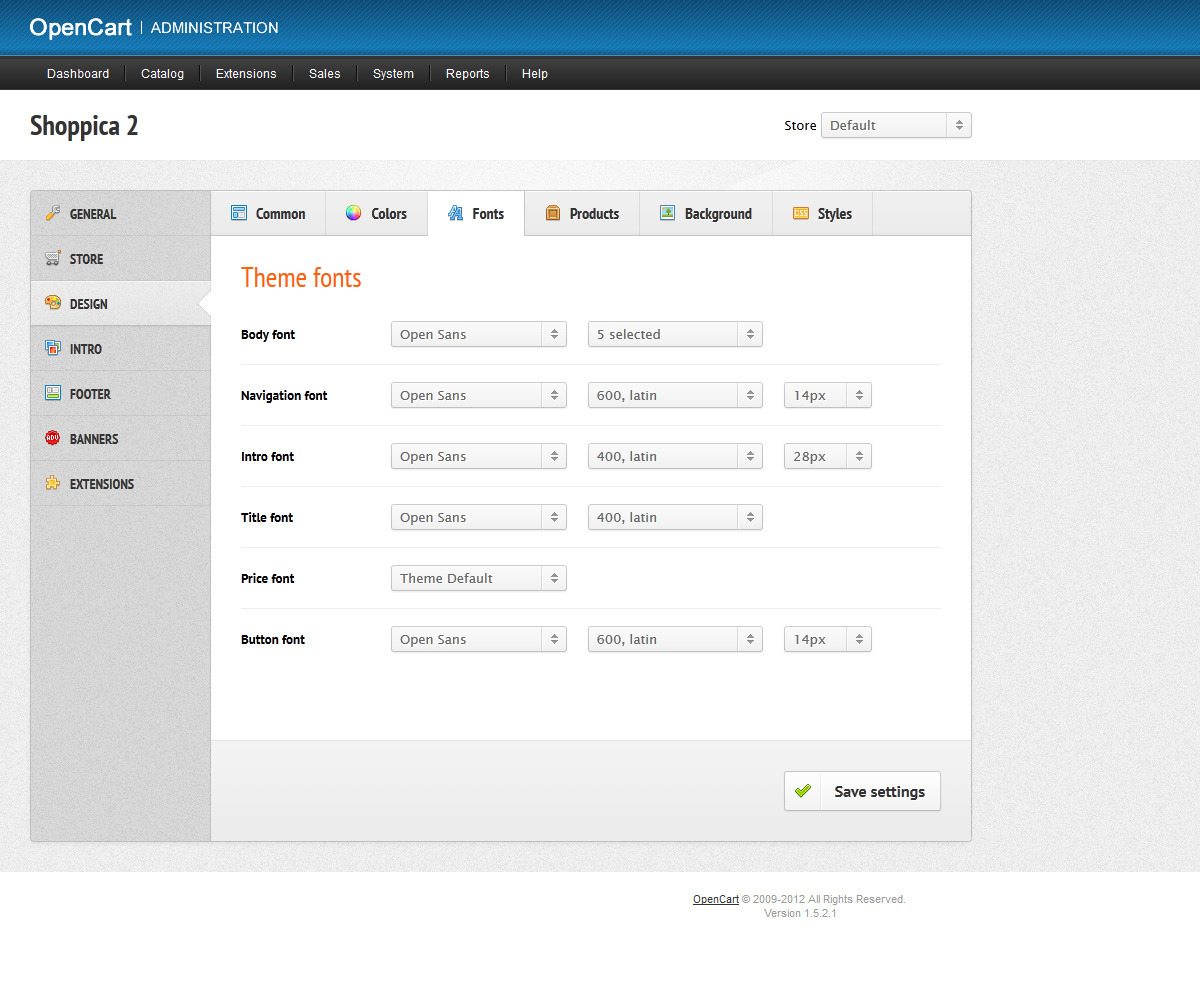Go to the Banners section
Image resolution: width=1200 pixels, height=1000 pixels.
click(x=121, y=439)
